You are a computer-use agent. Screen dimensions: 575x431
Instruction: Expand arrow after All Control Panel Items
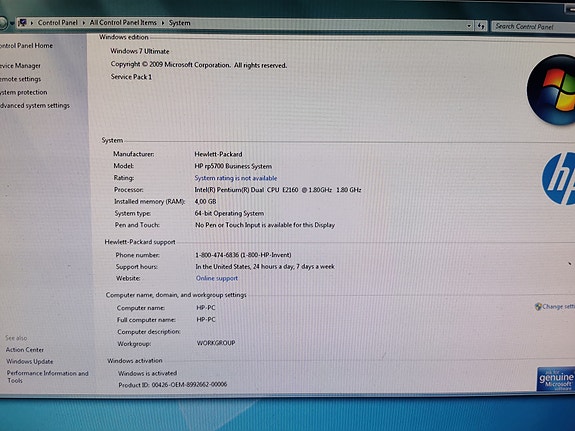point(163,23)
